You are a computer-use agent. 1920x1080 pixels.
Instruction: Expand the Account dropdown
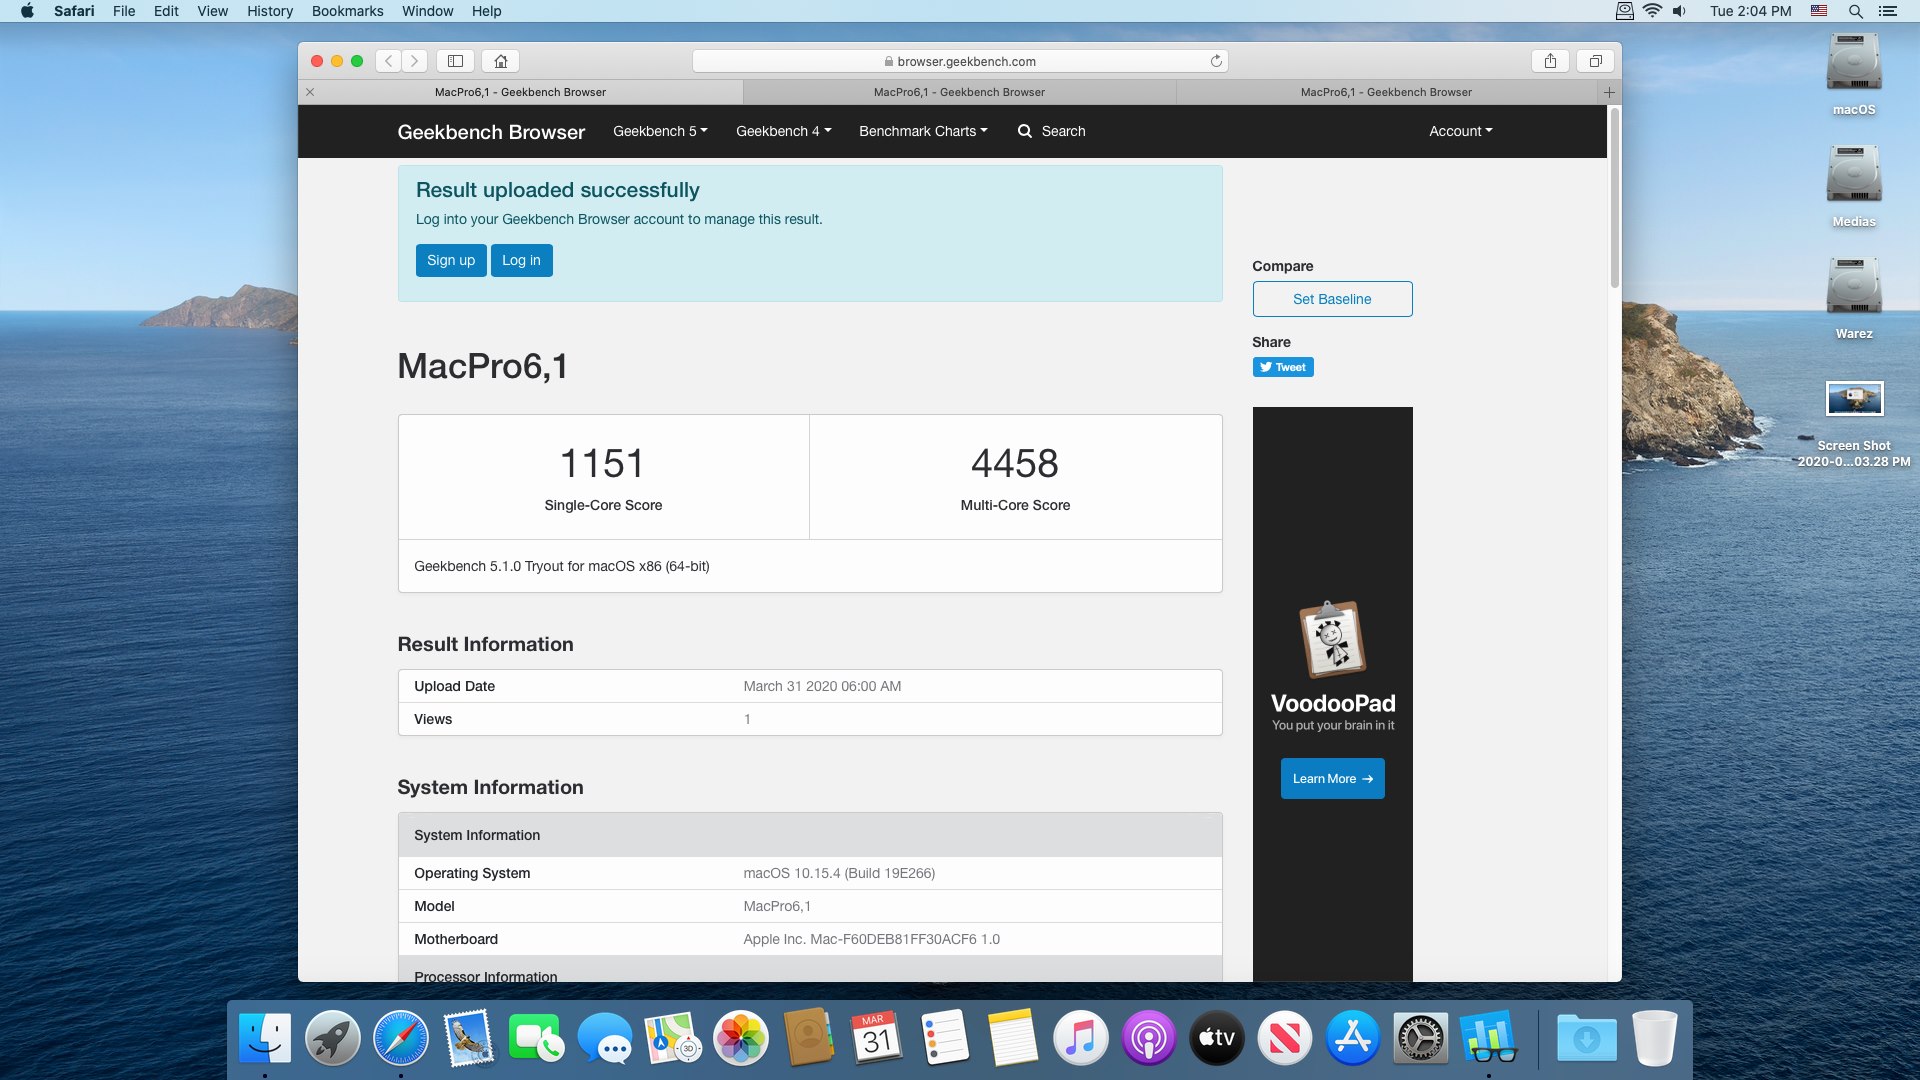[1461, 131]
